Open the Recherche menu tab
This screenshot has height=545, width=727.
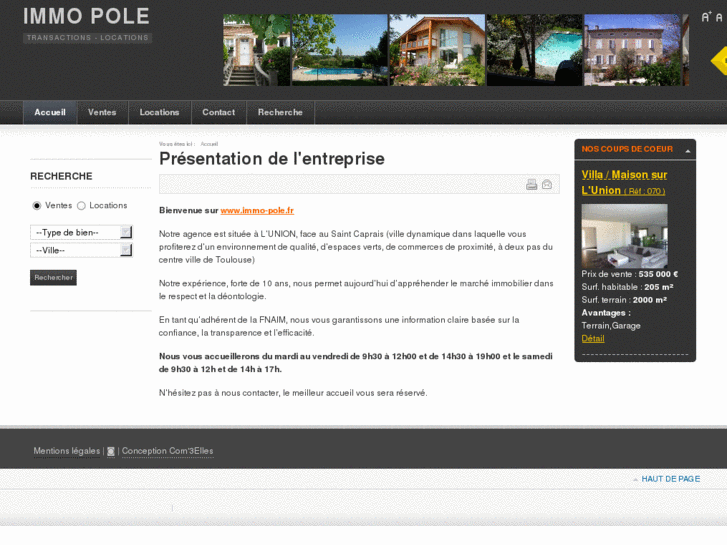pos(280,112)
